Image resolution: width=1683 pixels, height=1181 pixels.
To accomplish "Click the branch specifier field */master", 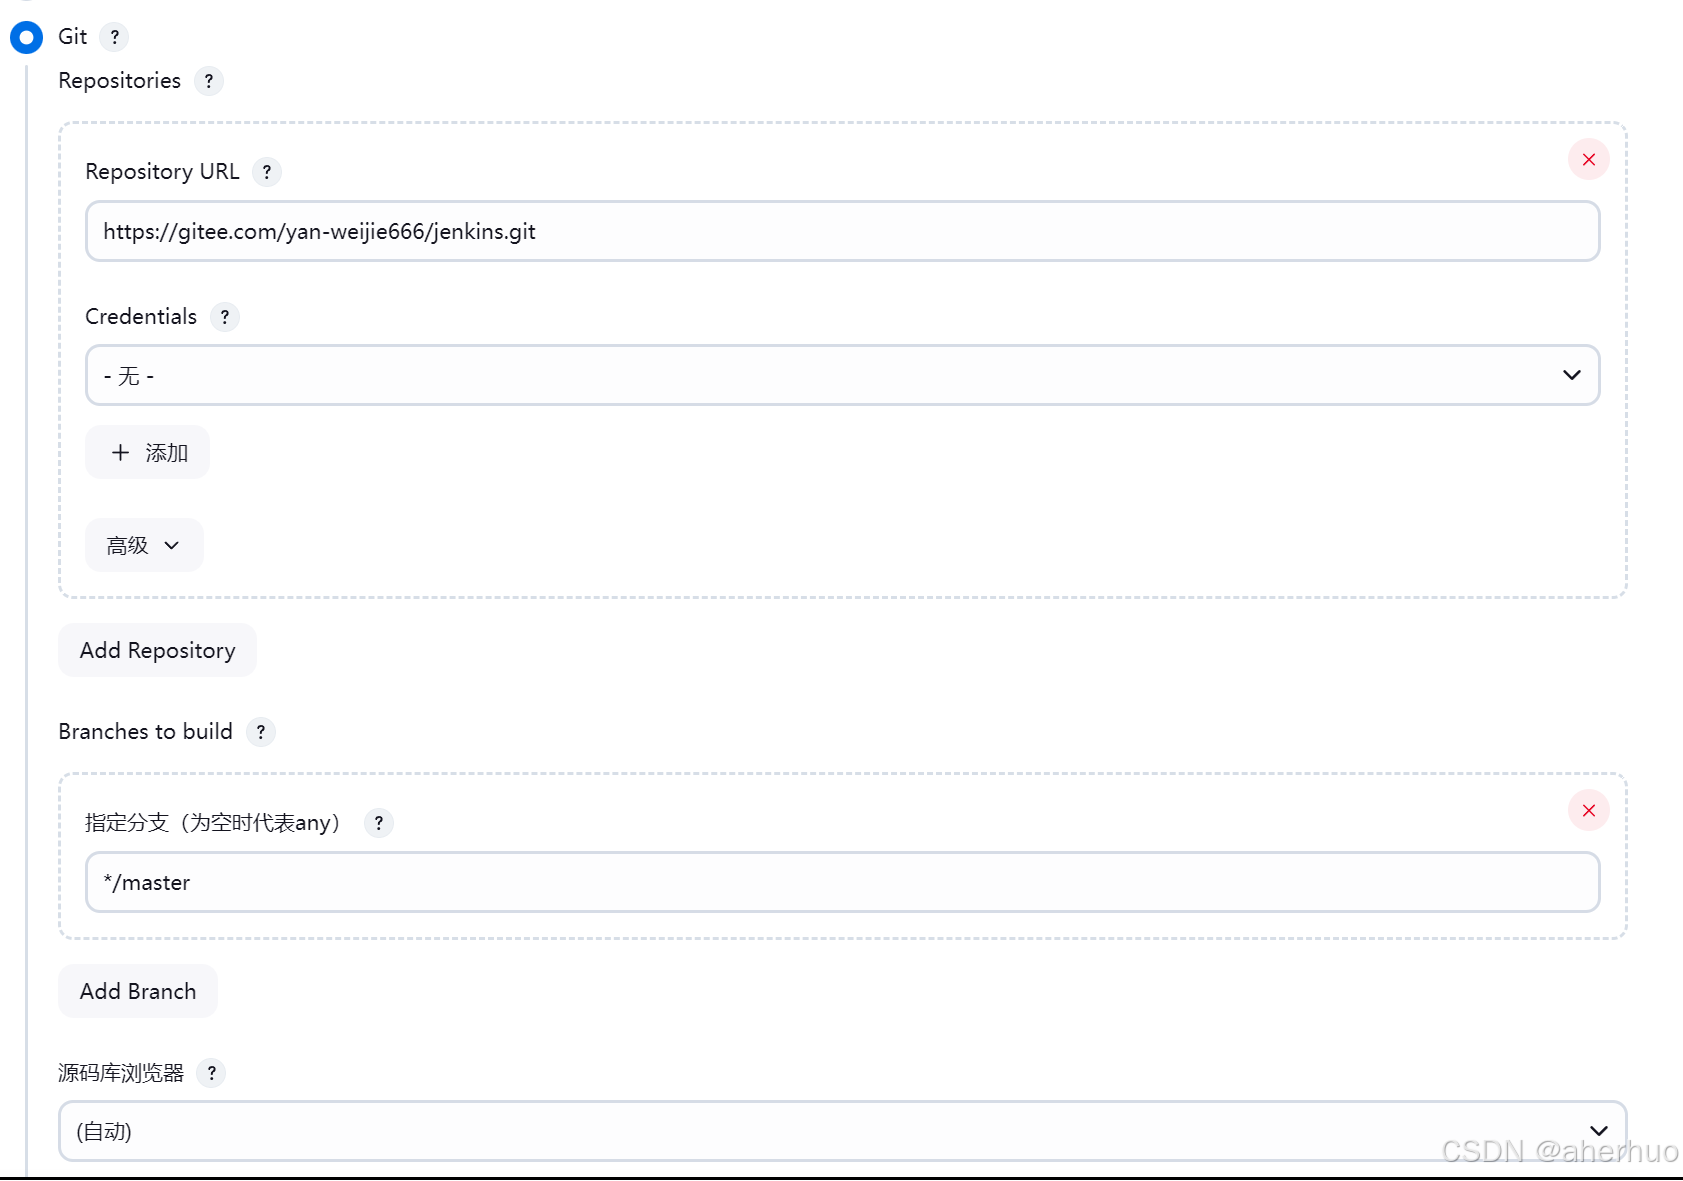I will [842, 882].
